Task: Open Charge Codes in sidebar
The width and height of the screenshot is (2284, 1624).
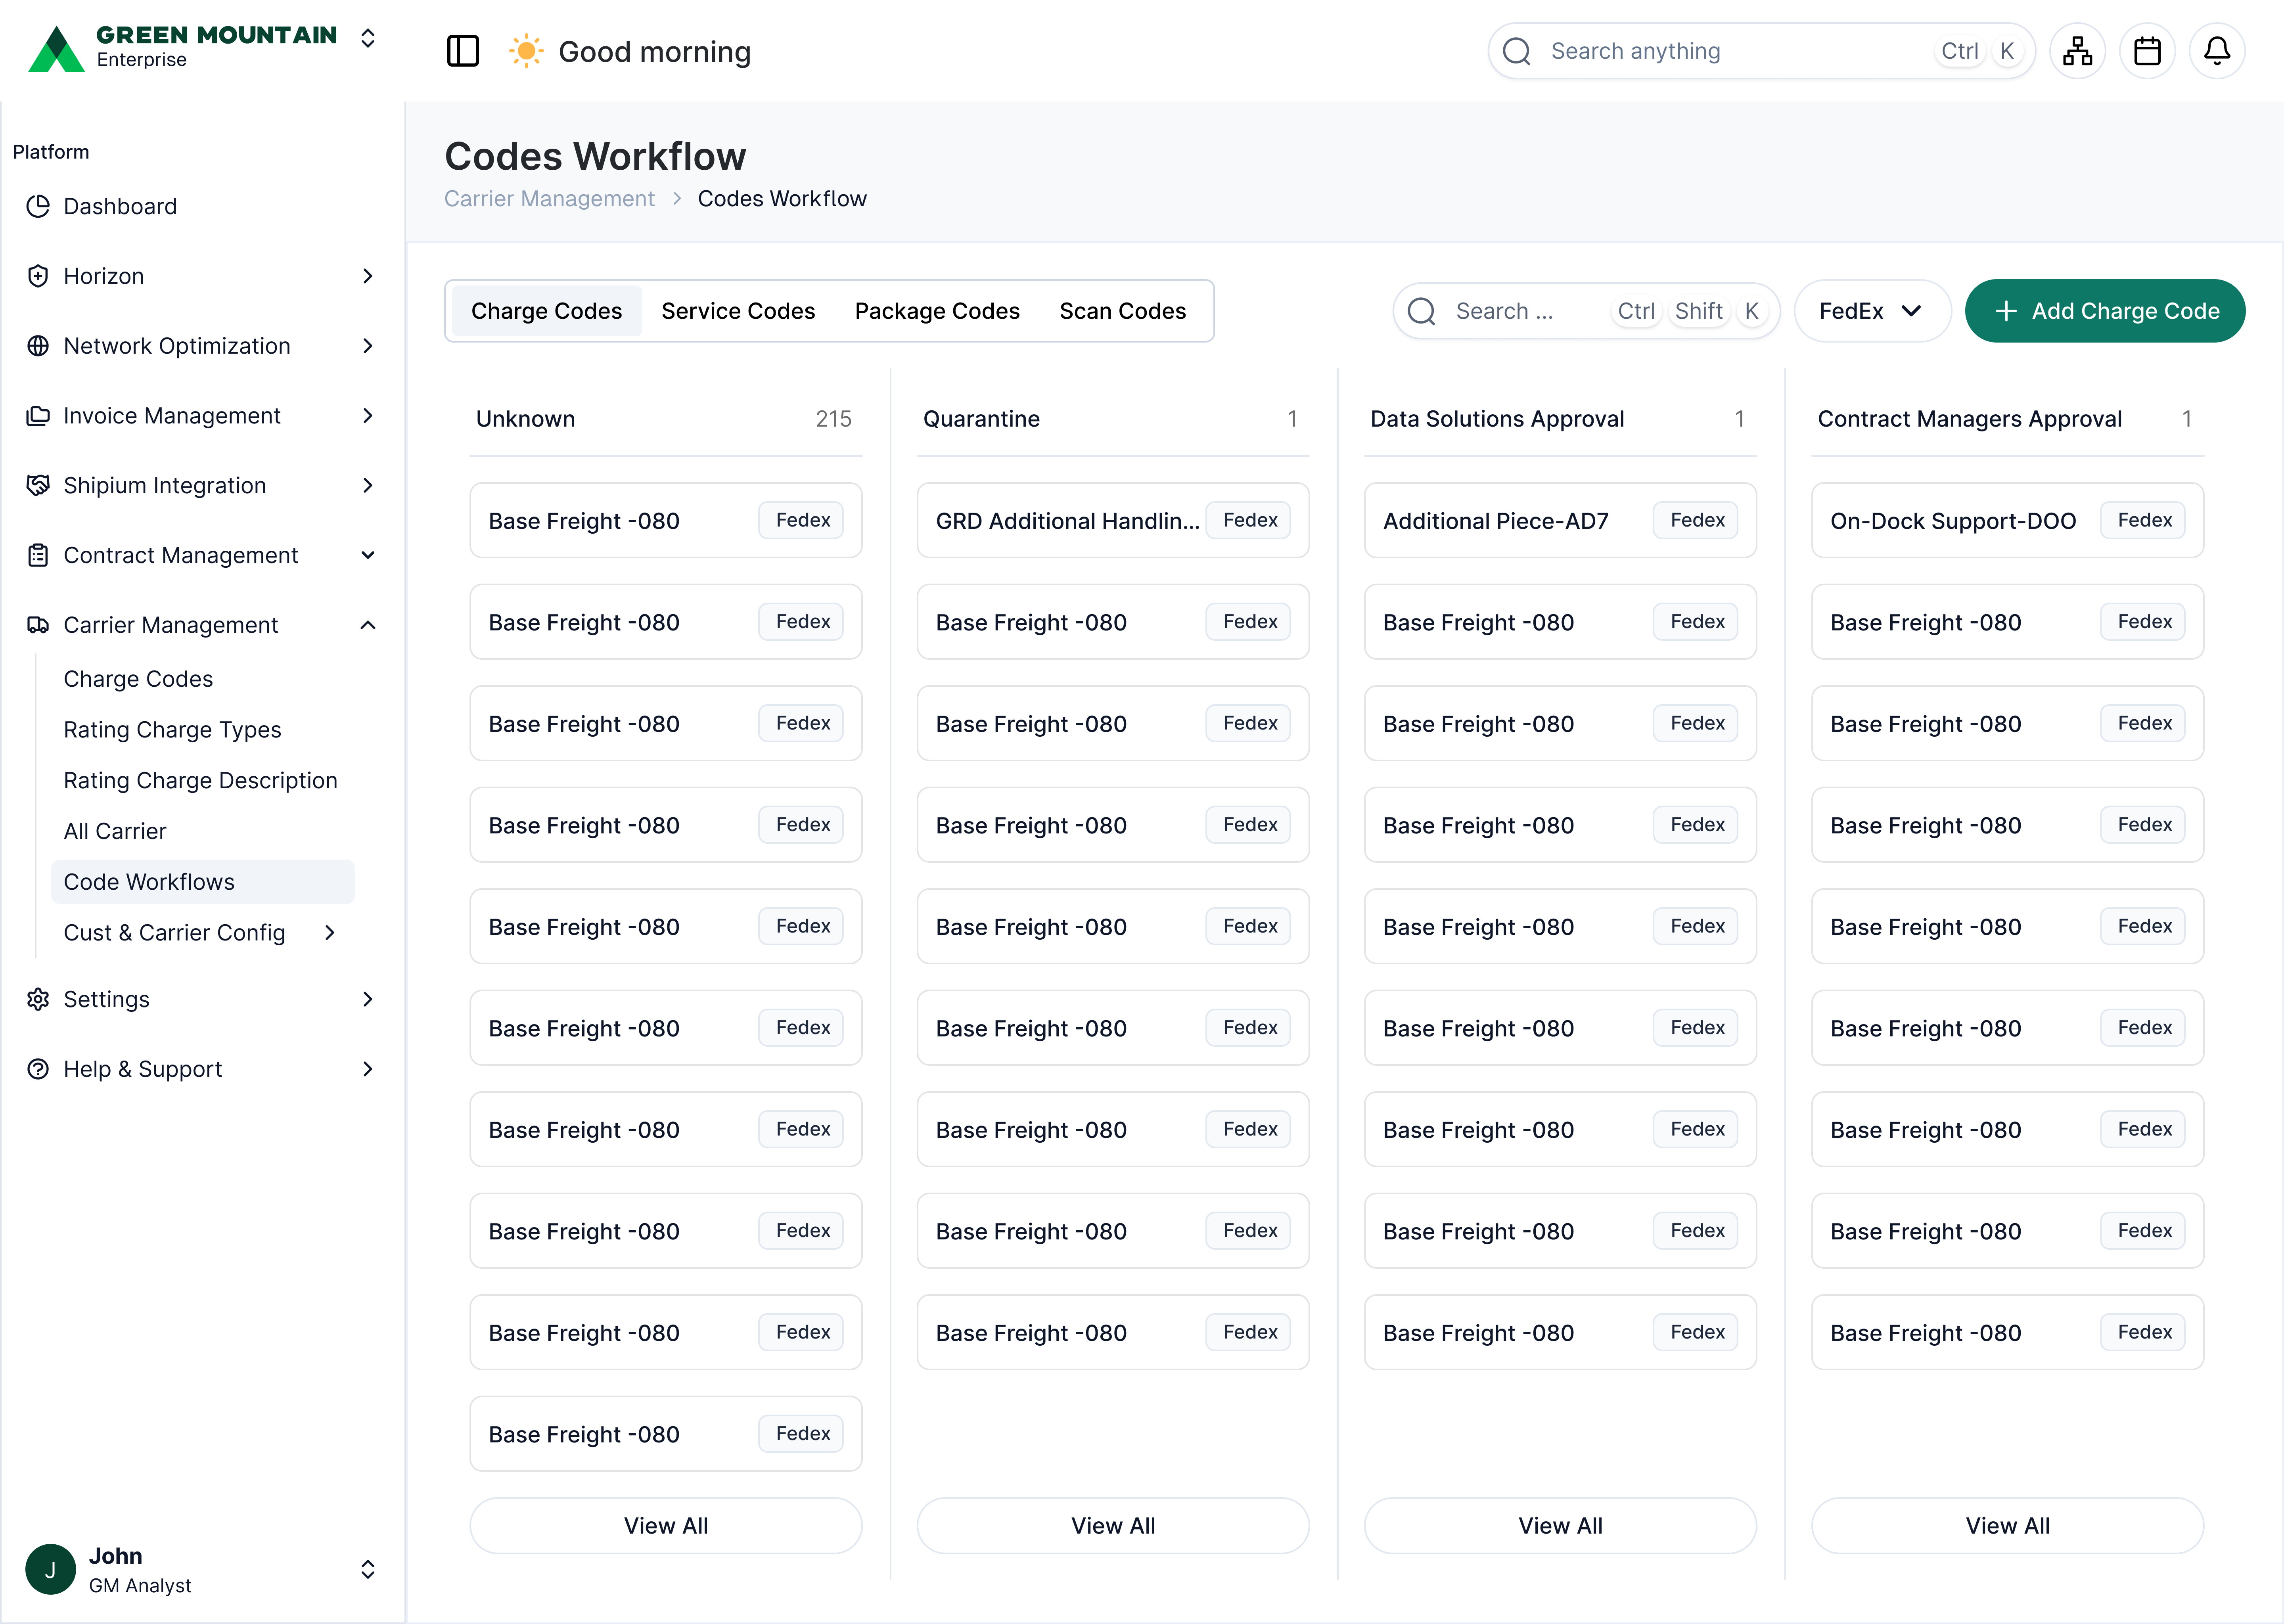Action: pos(138,679)
